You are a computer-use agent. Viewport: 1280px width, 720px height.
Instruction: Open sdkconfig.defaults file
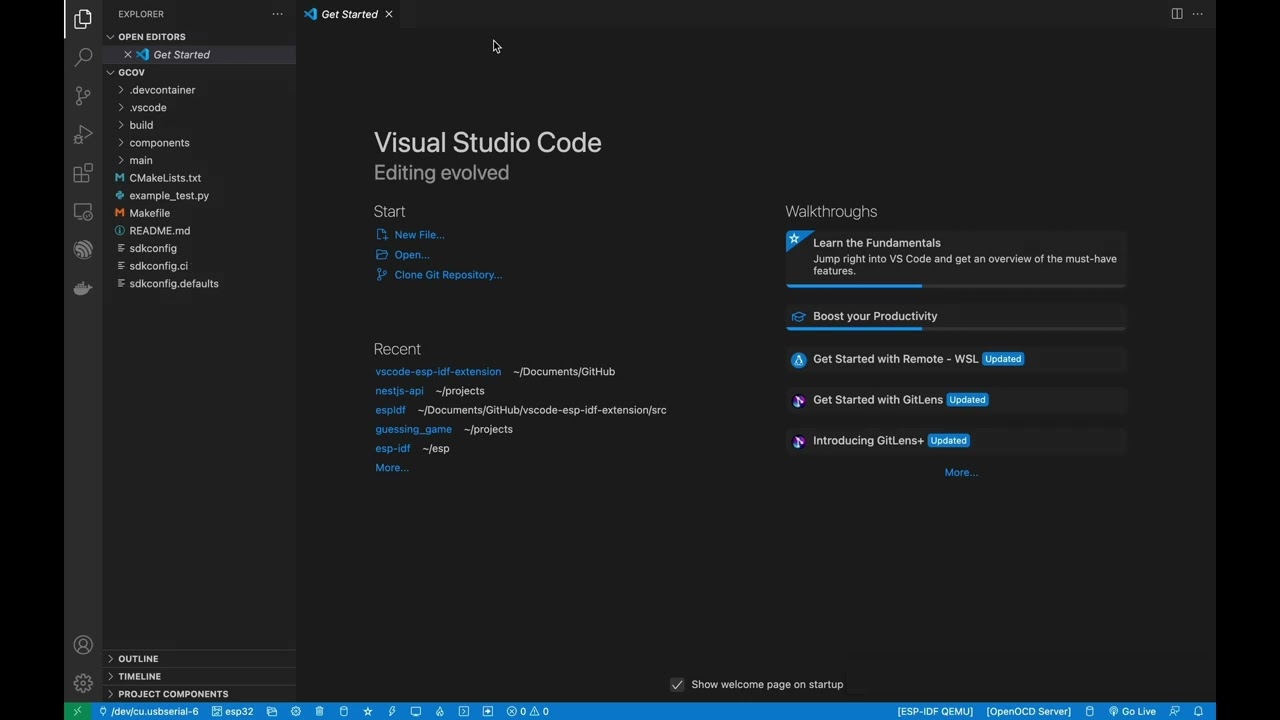point(199,283)
